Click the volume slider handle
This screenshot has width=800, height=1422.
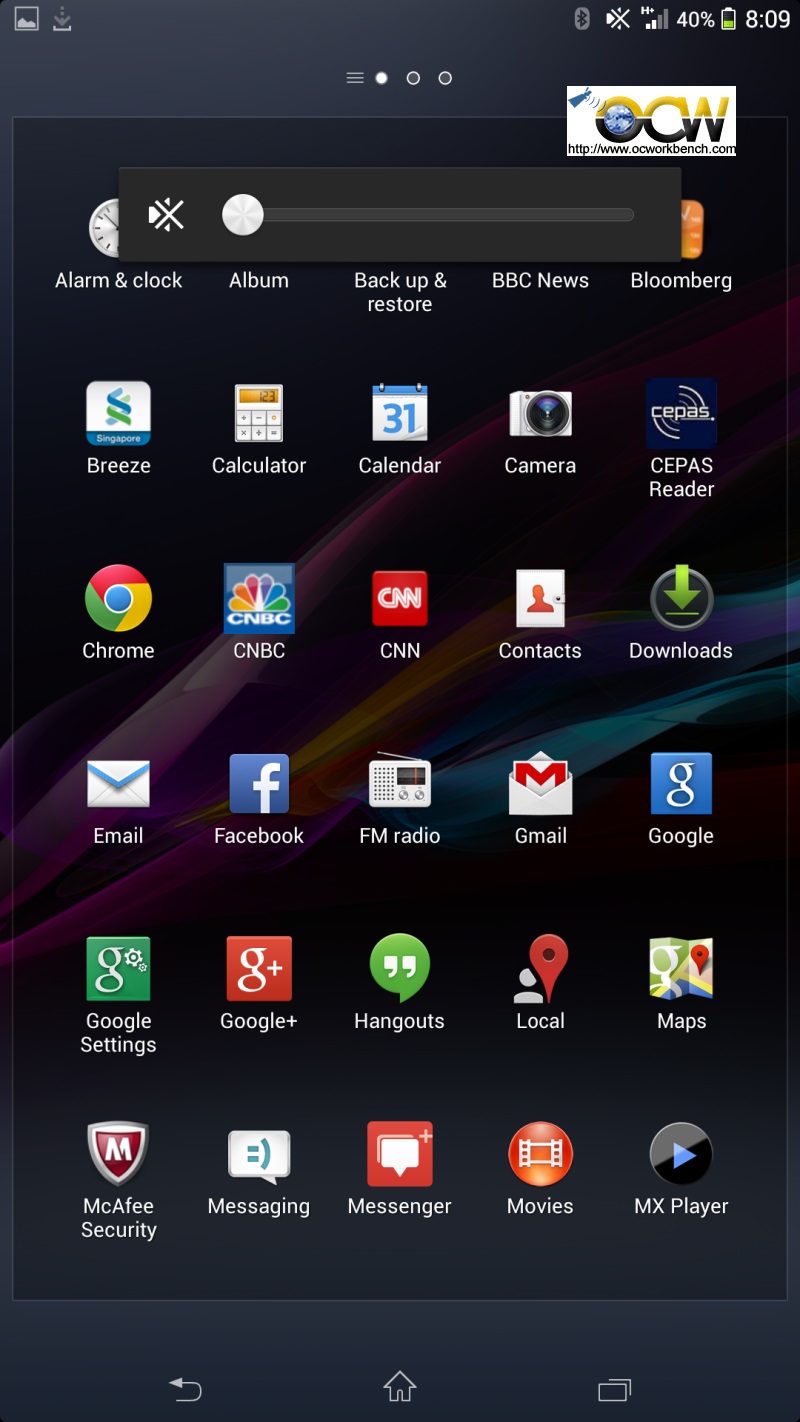coord(242,214)
